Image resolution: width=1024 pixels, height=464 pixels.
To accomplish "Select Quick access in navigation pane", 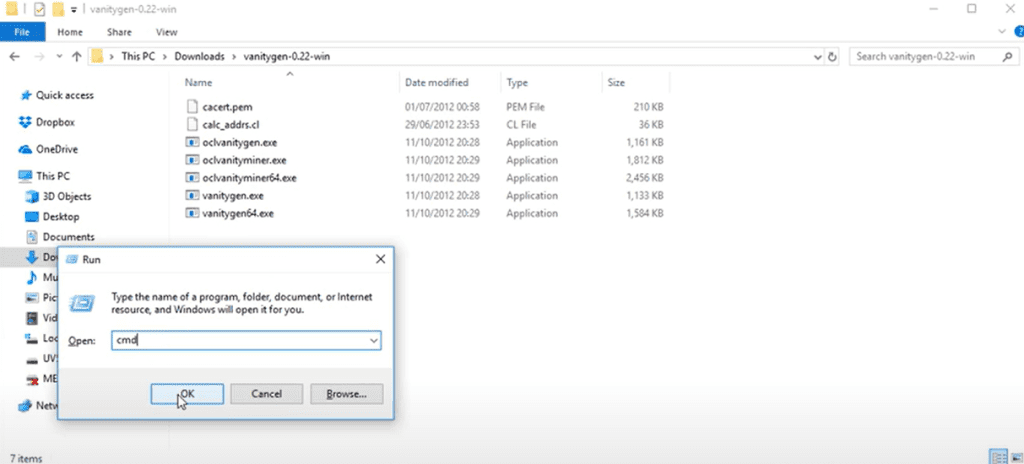I will click(64, 95).
